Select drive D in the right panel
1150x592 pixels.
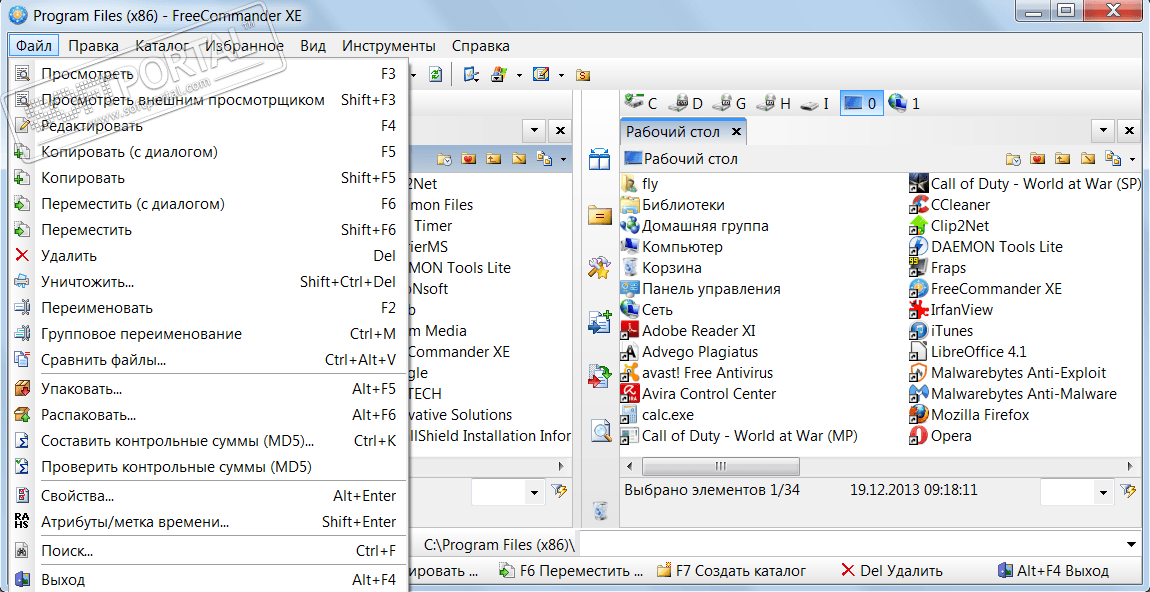pos(688,103)
